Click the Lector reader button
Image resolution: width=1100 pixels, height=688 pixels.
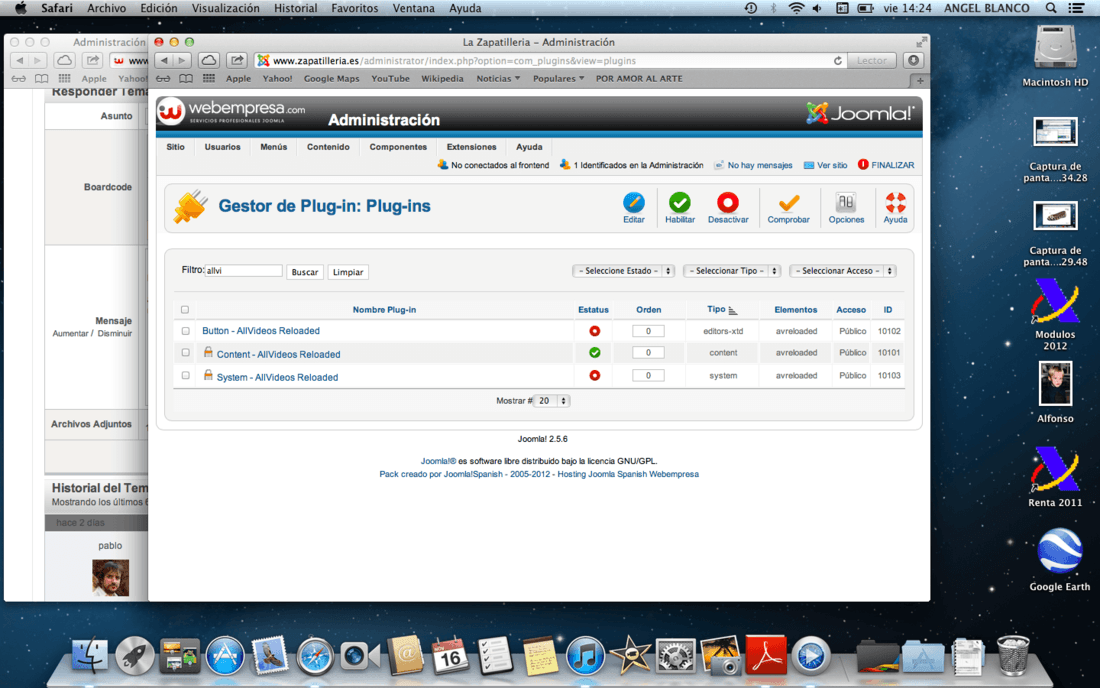pos(871,61)
